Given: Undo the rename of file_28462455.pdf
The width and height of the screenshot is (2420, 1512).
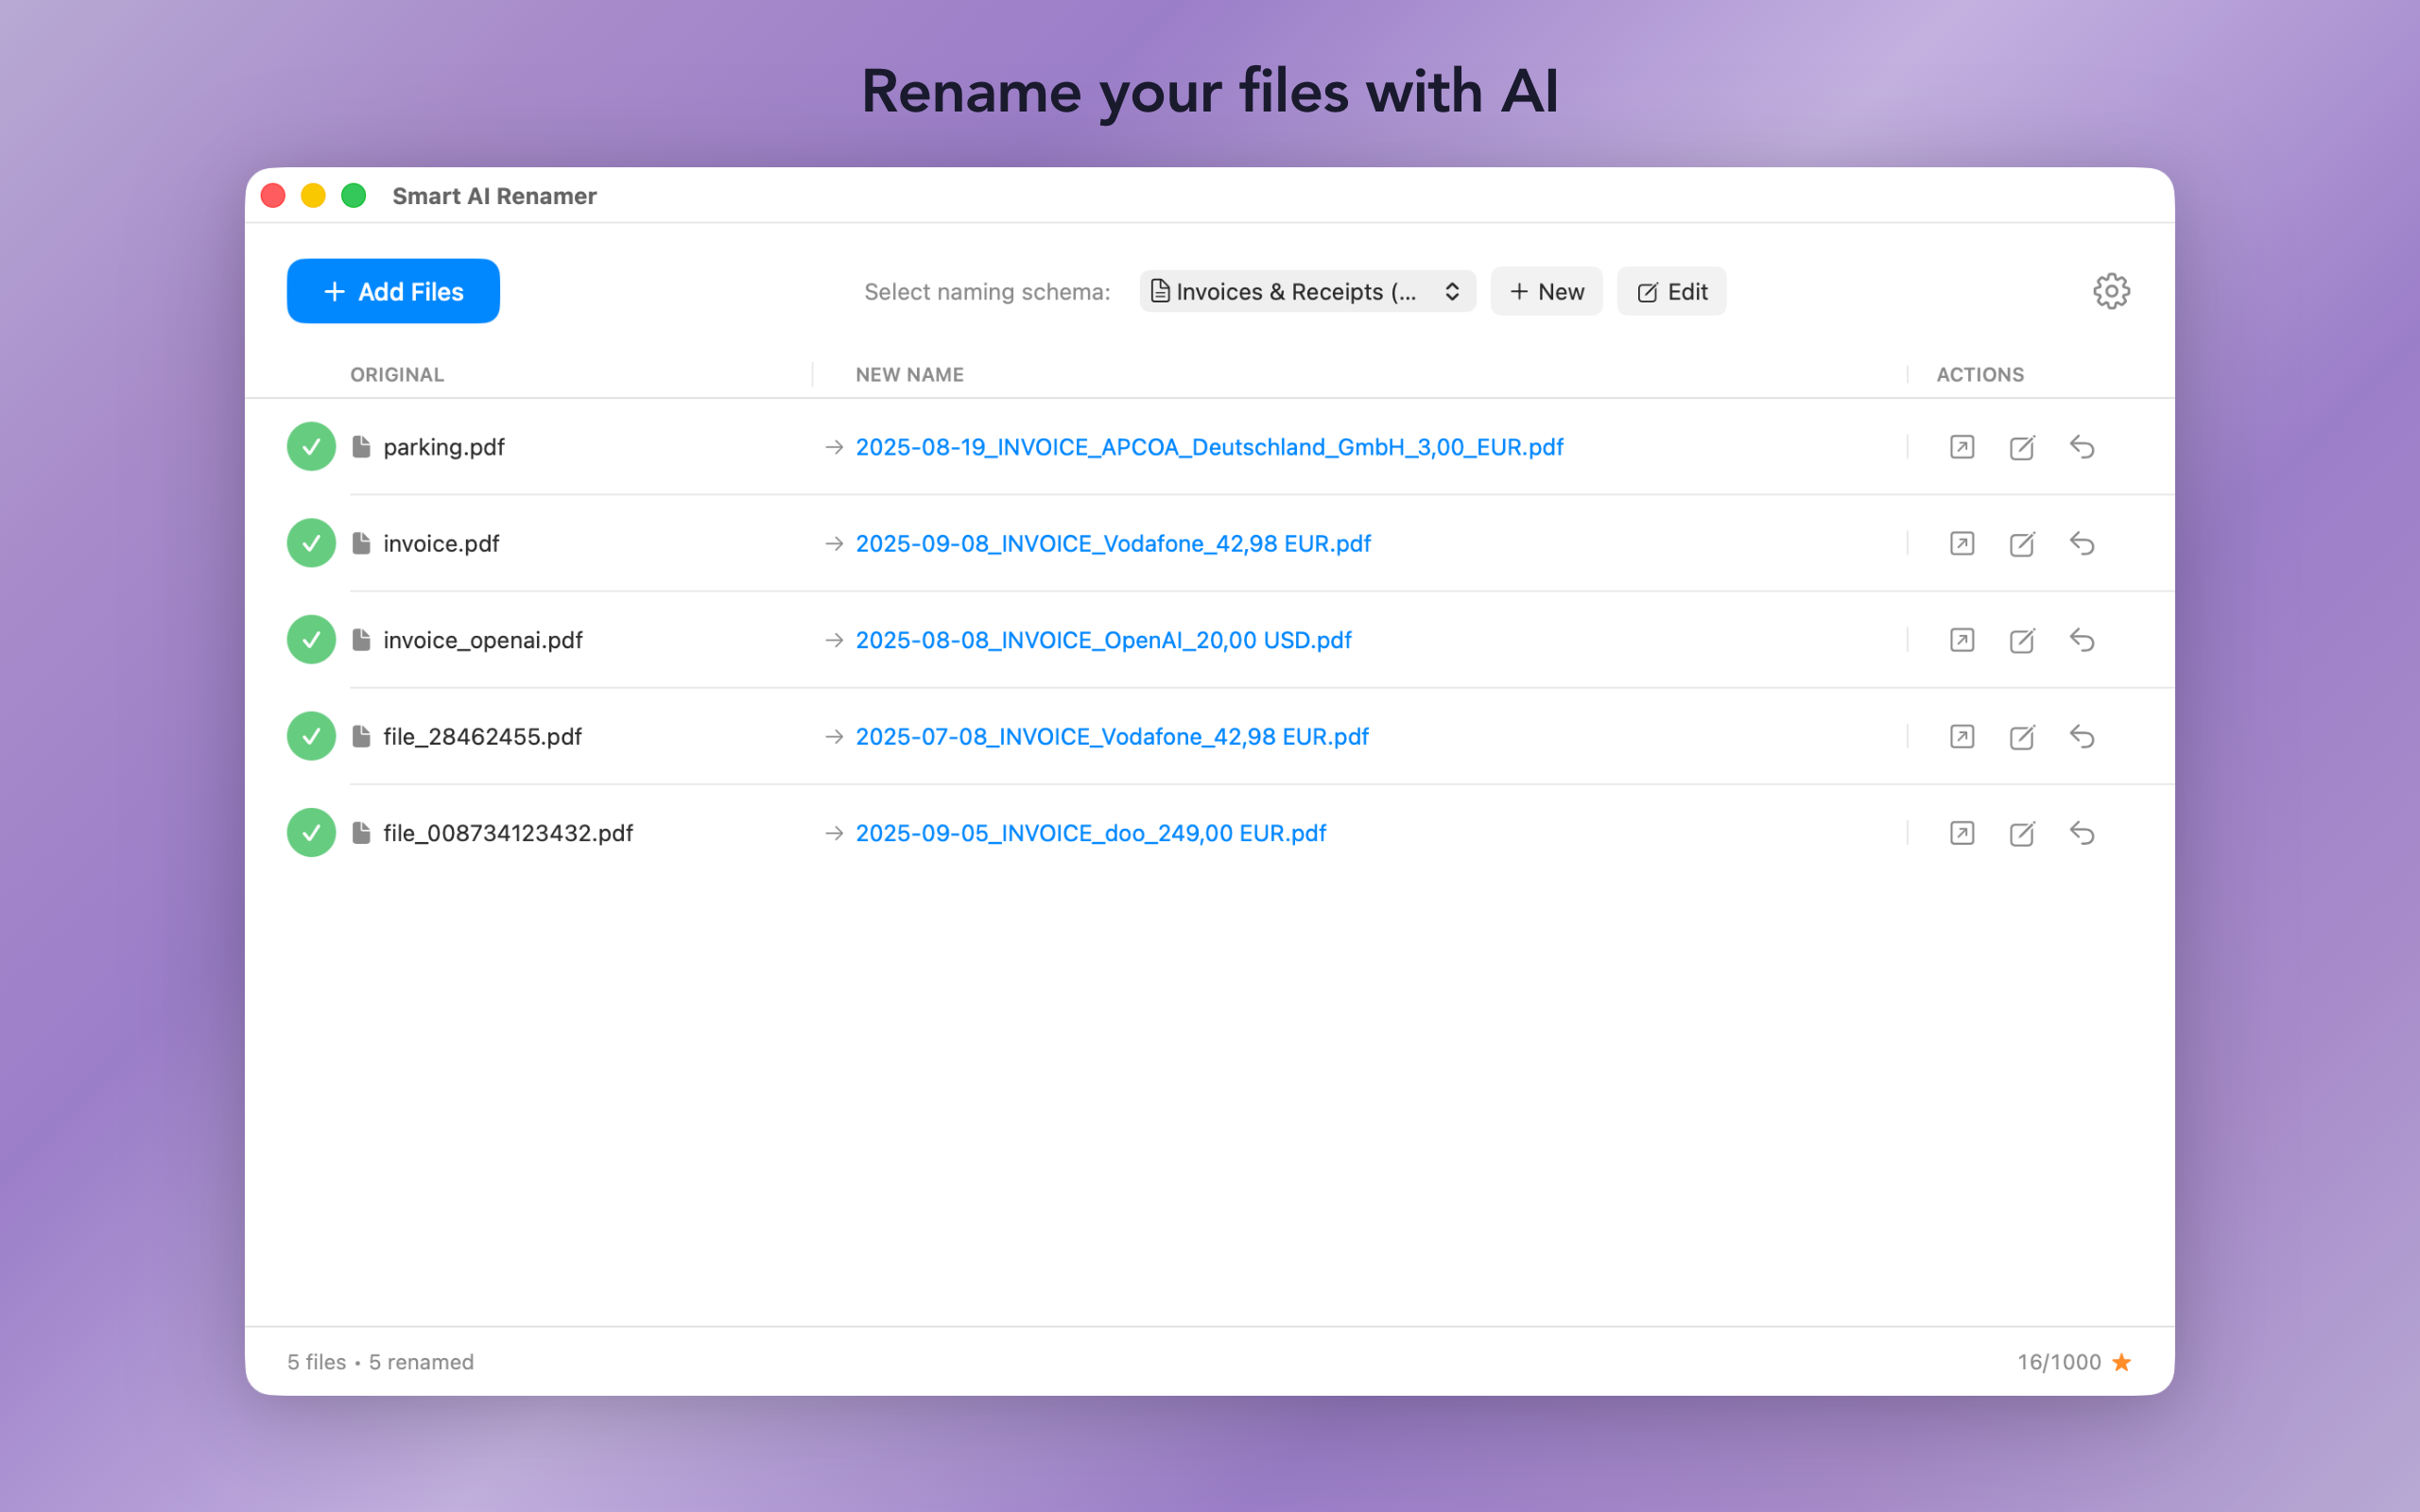Looking at the screenshot, I should coord(2082,736).
